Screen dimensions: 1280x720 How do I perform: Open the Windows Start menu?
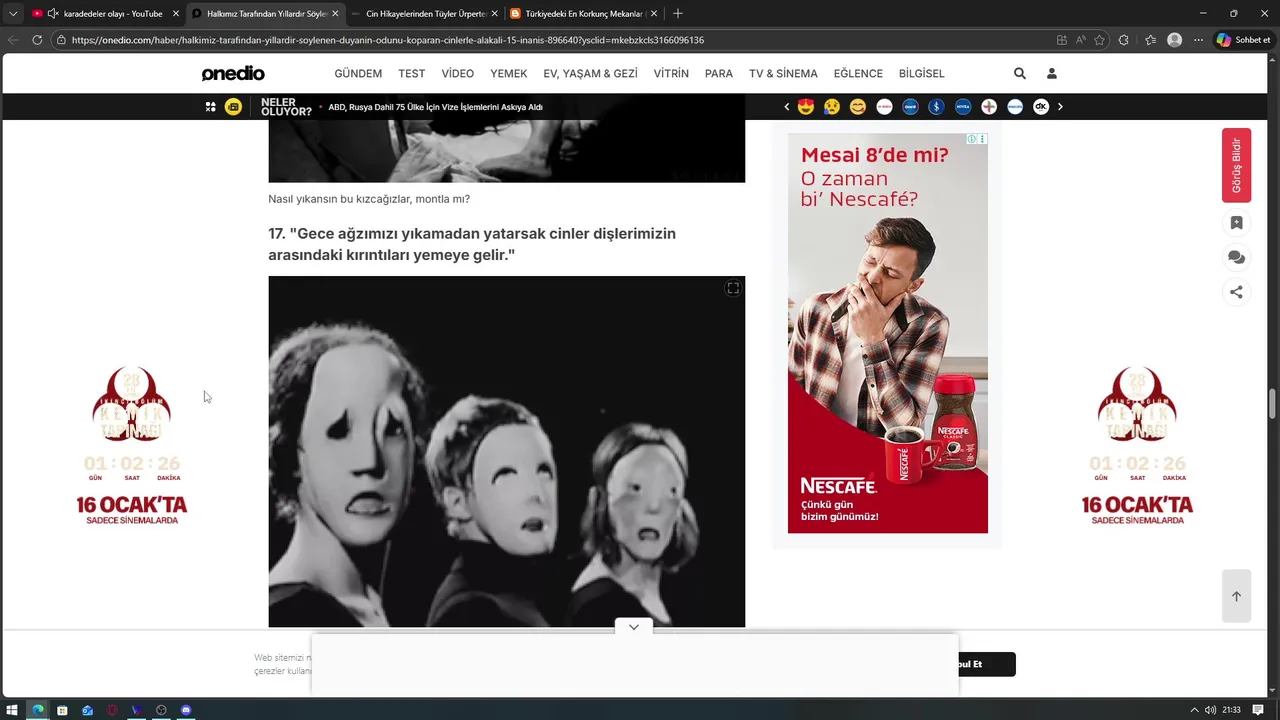(x=13, y=710)
